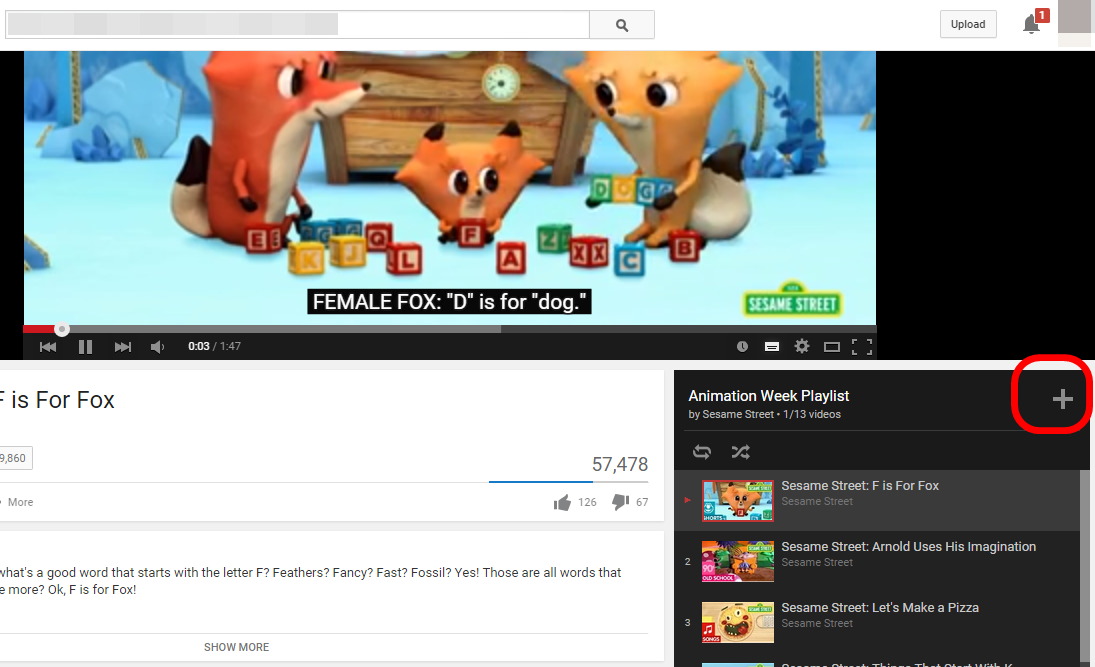Click the video frame to pause

(450, 187)
